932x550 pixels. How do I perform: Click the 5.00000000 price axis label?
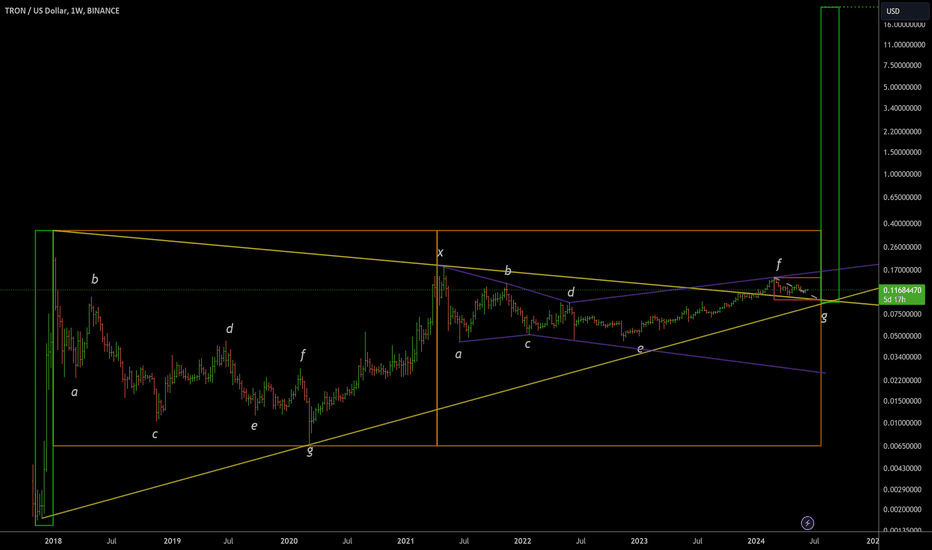[902, 87]
